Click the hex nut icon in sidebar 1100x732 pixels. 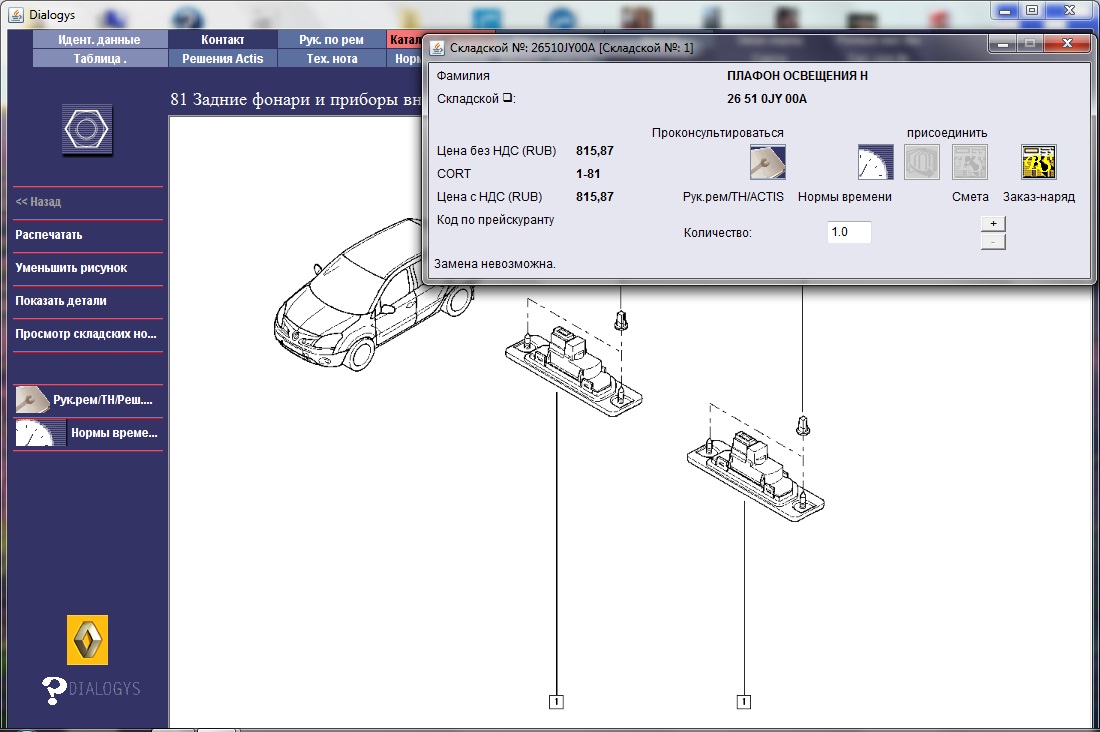(x=86, y=130)
